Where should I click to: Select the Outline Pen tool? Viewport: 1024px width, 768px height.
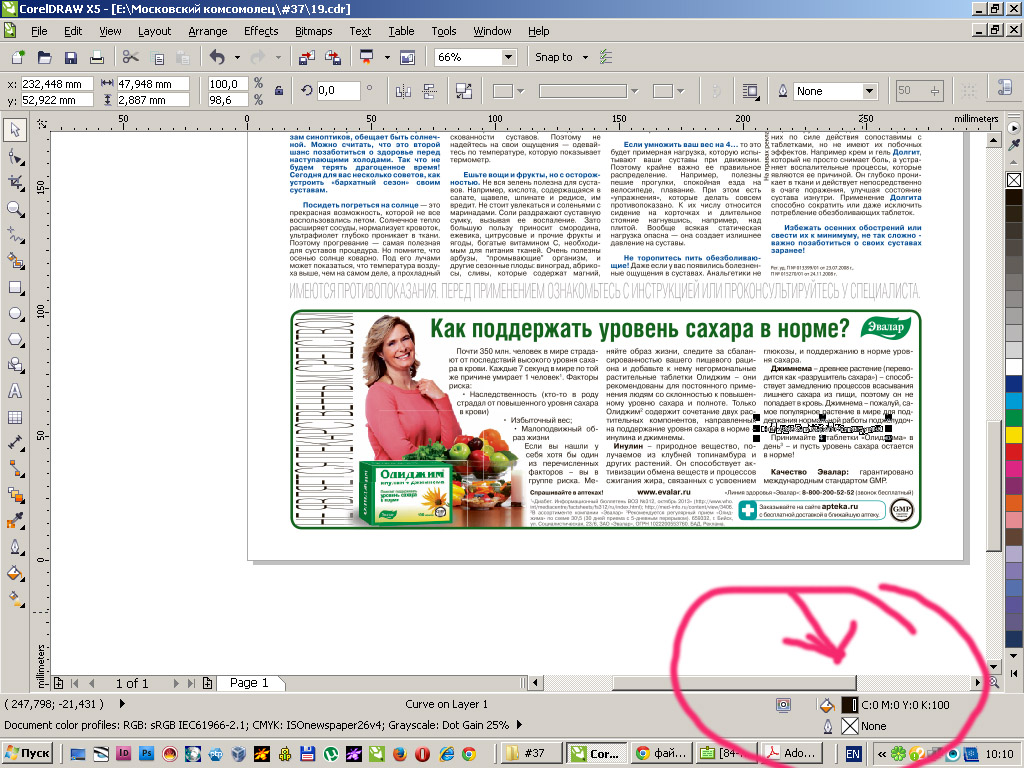14,547
